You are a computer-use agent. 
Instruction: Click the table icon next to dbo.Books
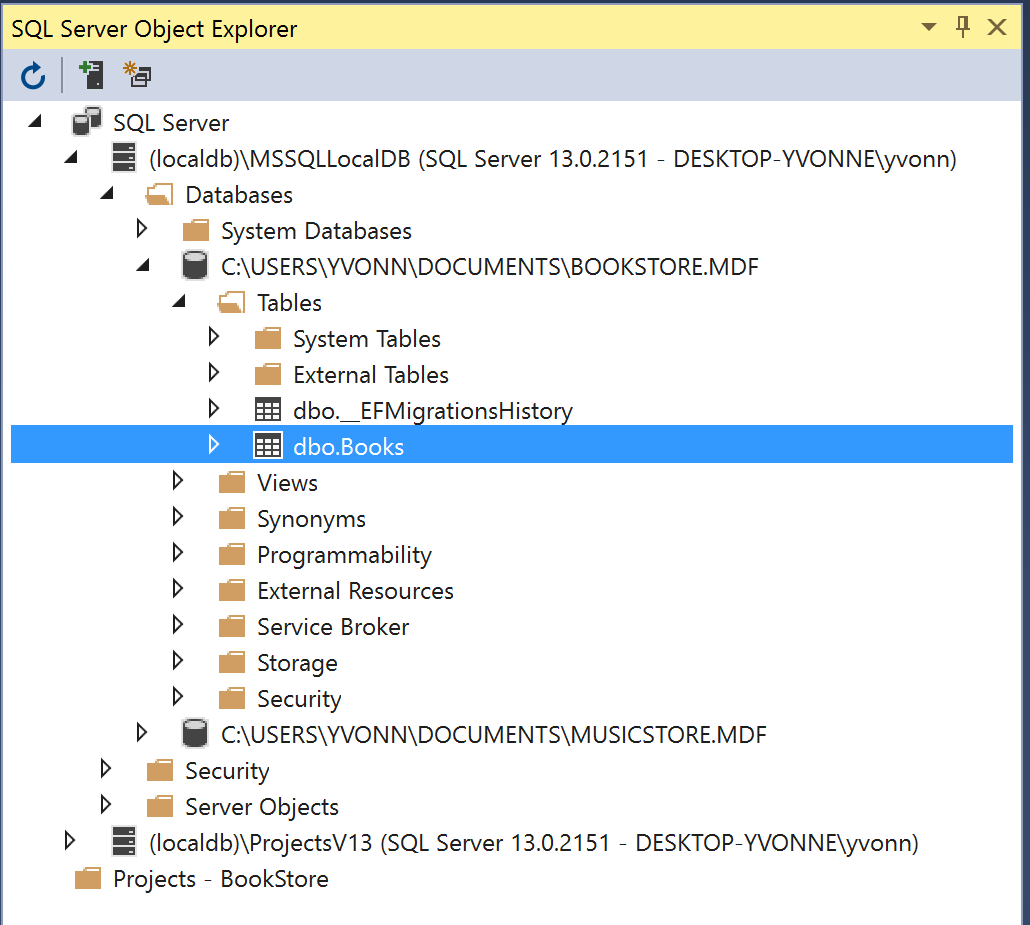(267, 445)
